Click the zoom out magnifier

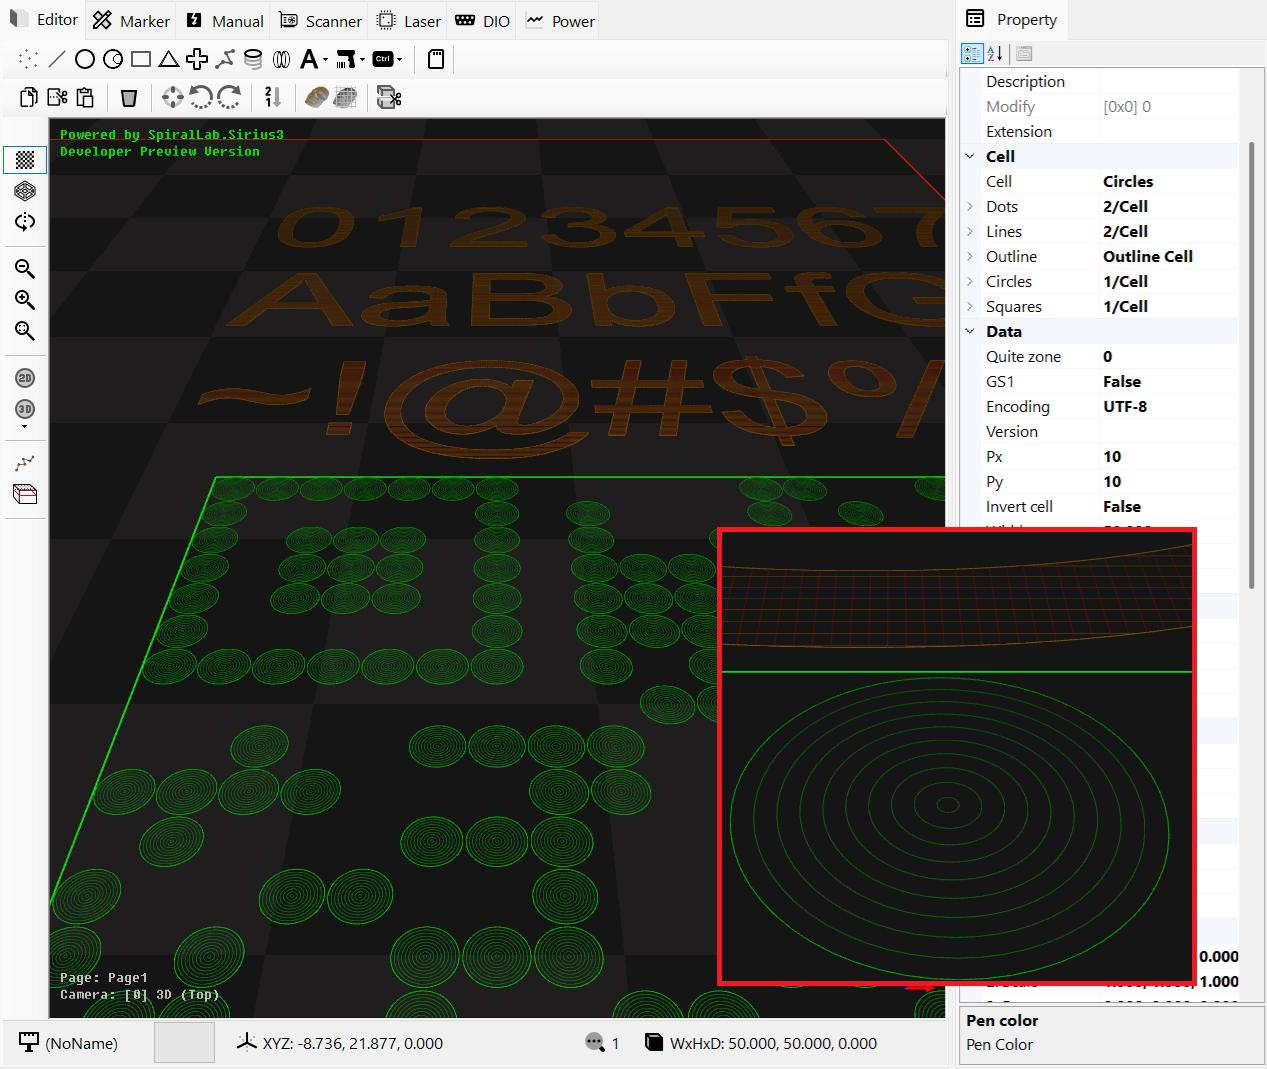(25, 269)
